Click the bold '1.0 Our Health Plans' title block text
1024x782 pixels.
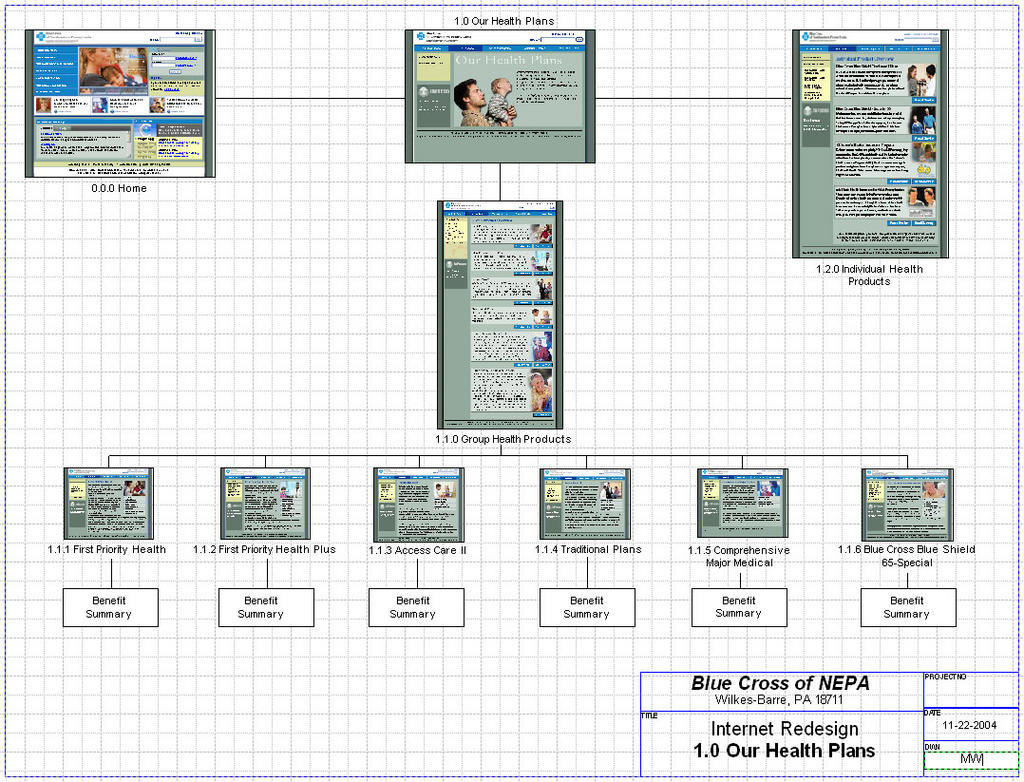click(784, 751)
